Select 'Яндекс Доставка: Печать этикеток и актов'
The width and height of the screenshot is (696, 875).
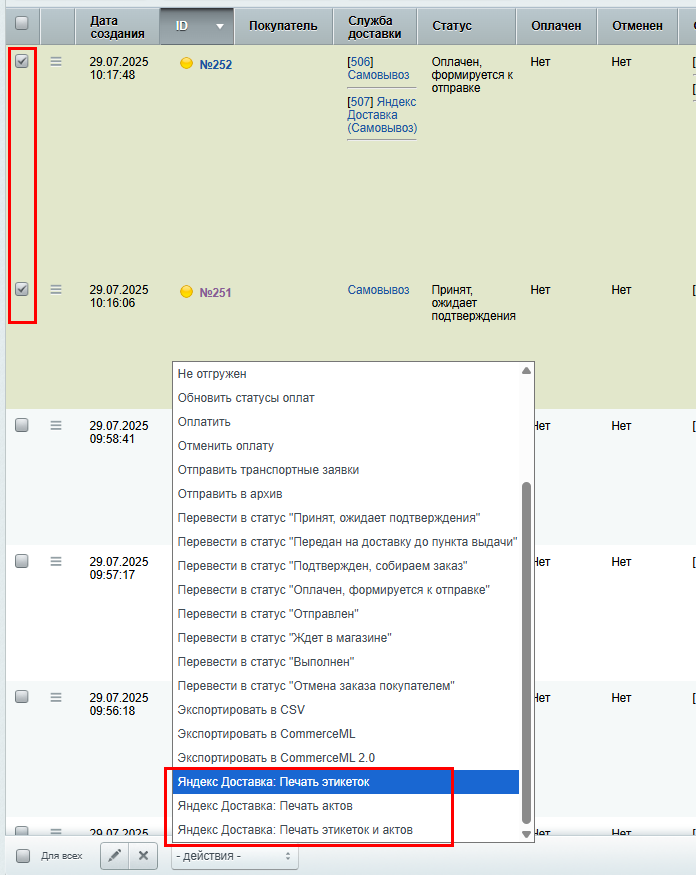(x=345, y=830)
